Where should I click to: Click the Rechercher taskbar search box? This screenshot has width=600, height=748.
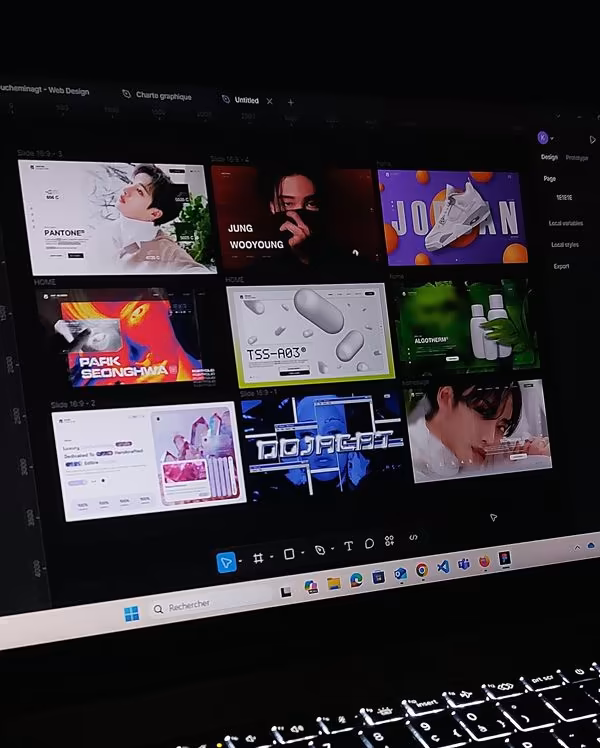[x=210, y=603]
